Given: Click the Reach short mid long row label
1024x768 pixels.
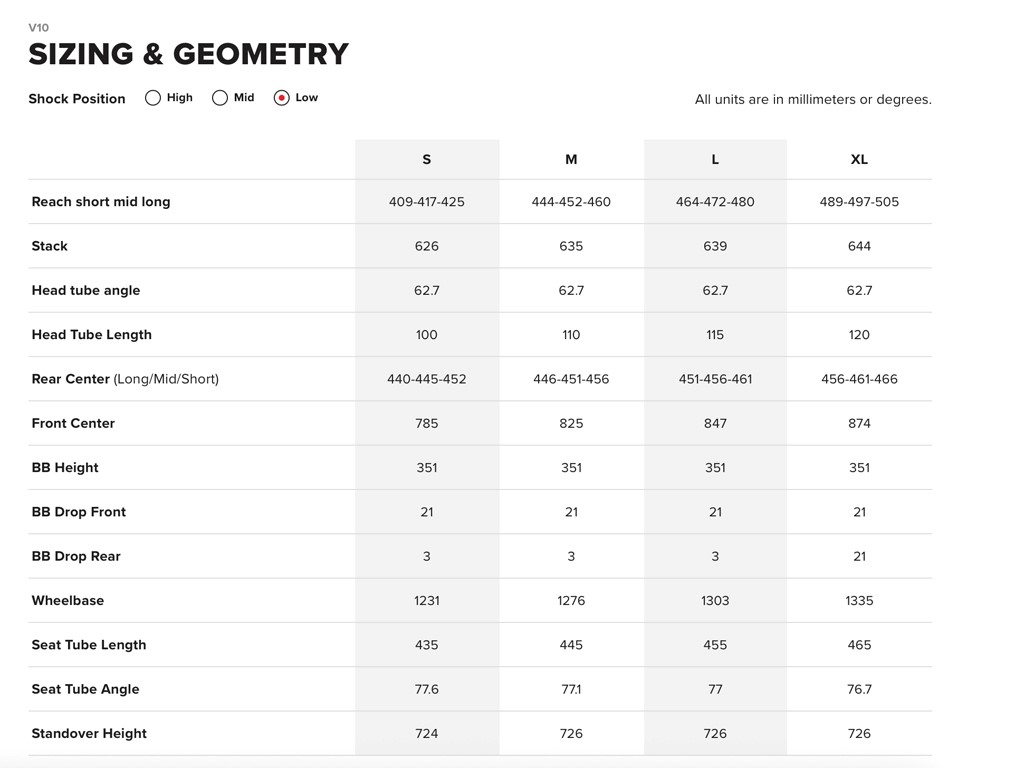Looking at the screenshot, I should click(101, 202).
